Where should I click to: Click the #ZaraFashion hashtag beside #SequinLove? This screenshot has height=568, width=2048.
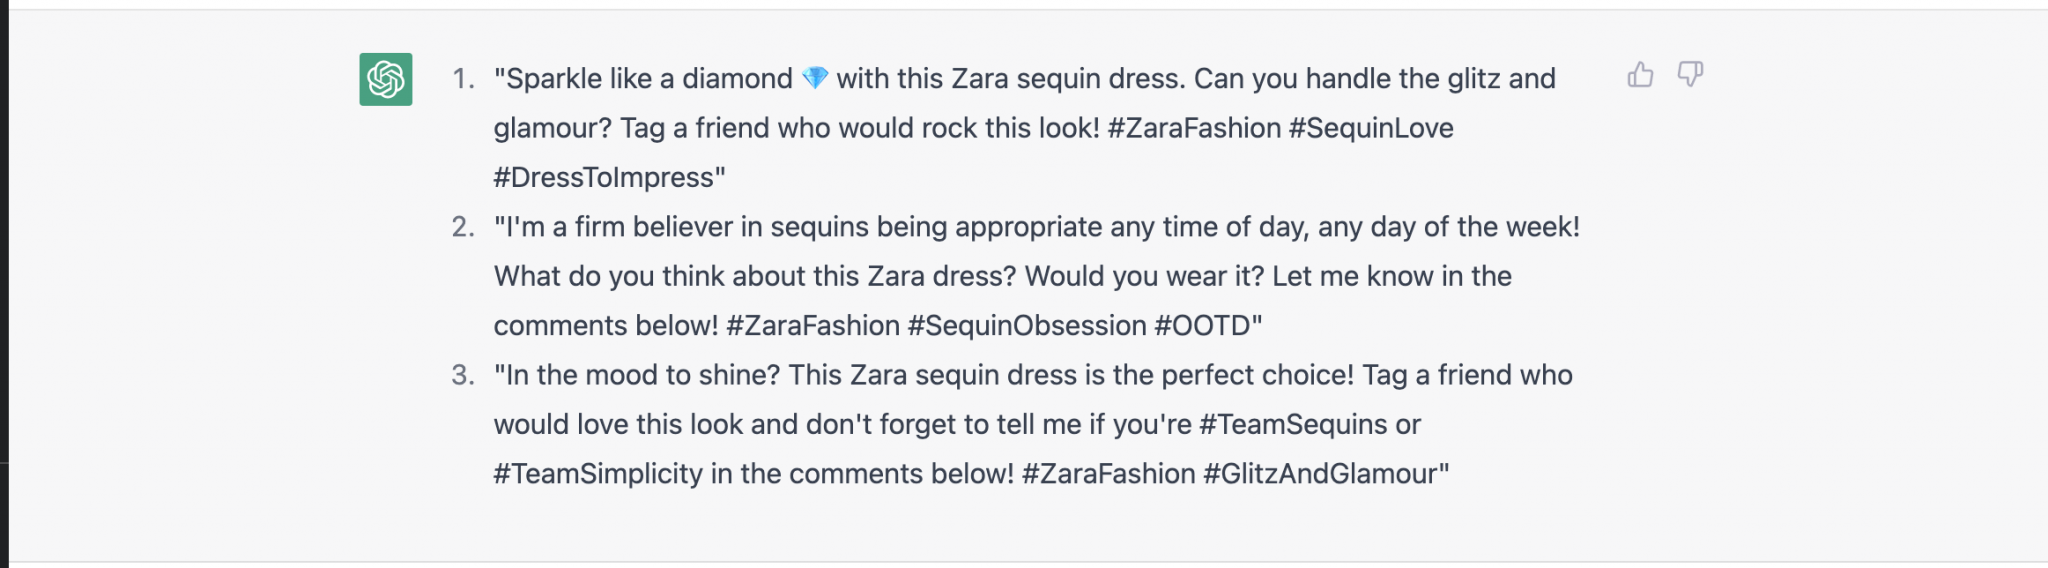pos(1194,128)
